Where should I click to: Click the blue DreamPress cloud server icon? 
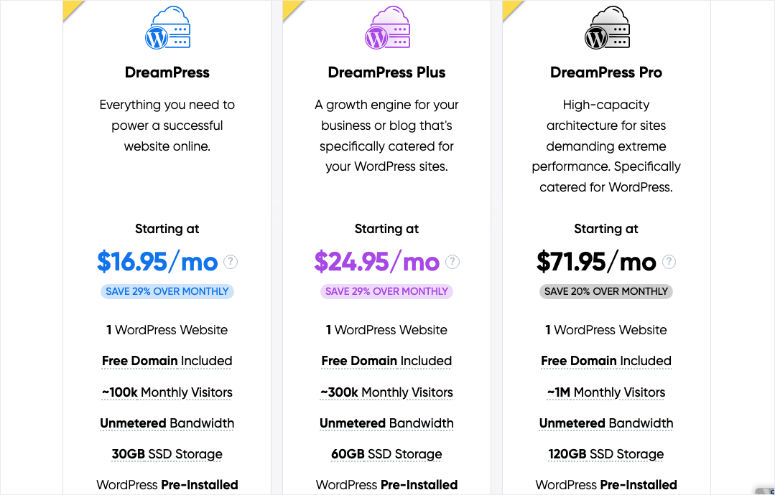(x=167, y=28)
